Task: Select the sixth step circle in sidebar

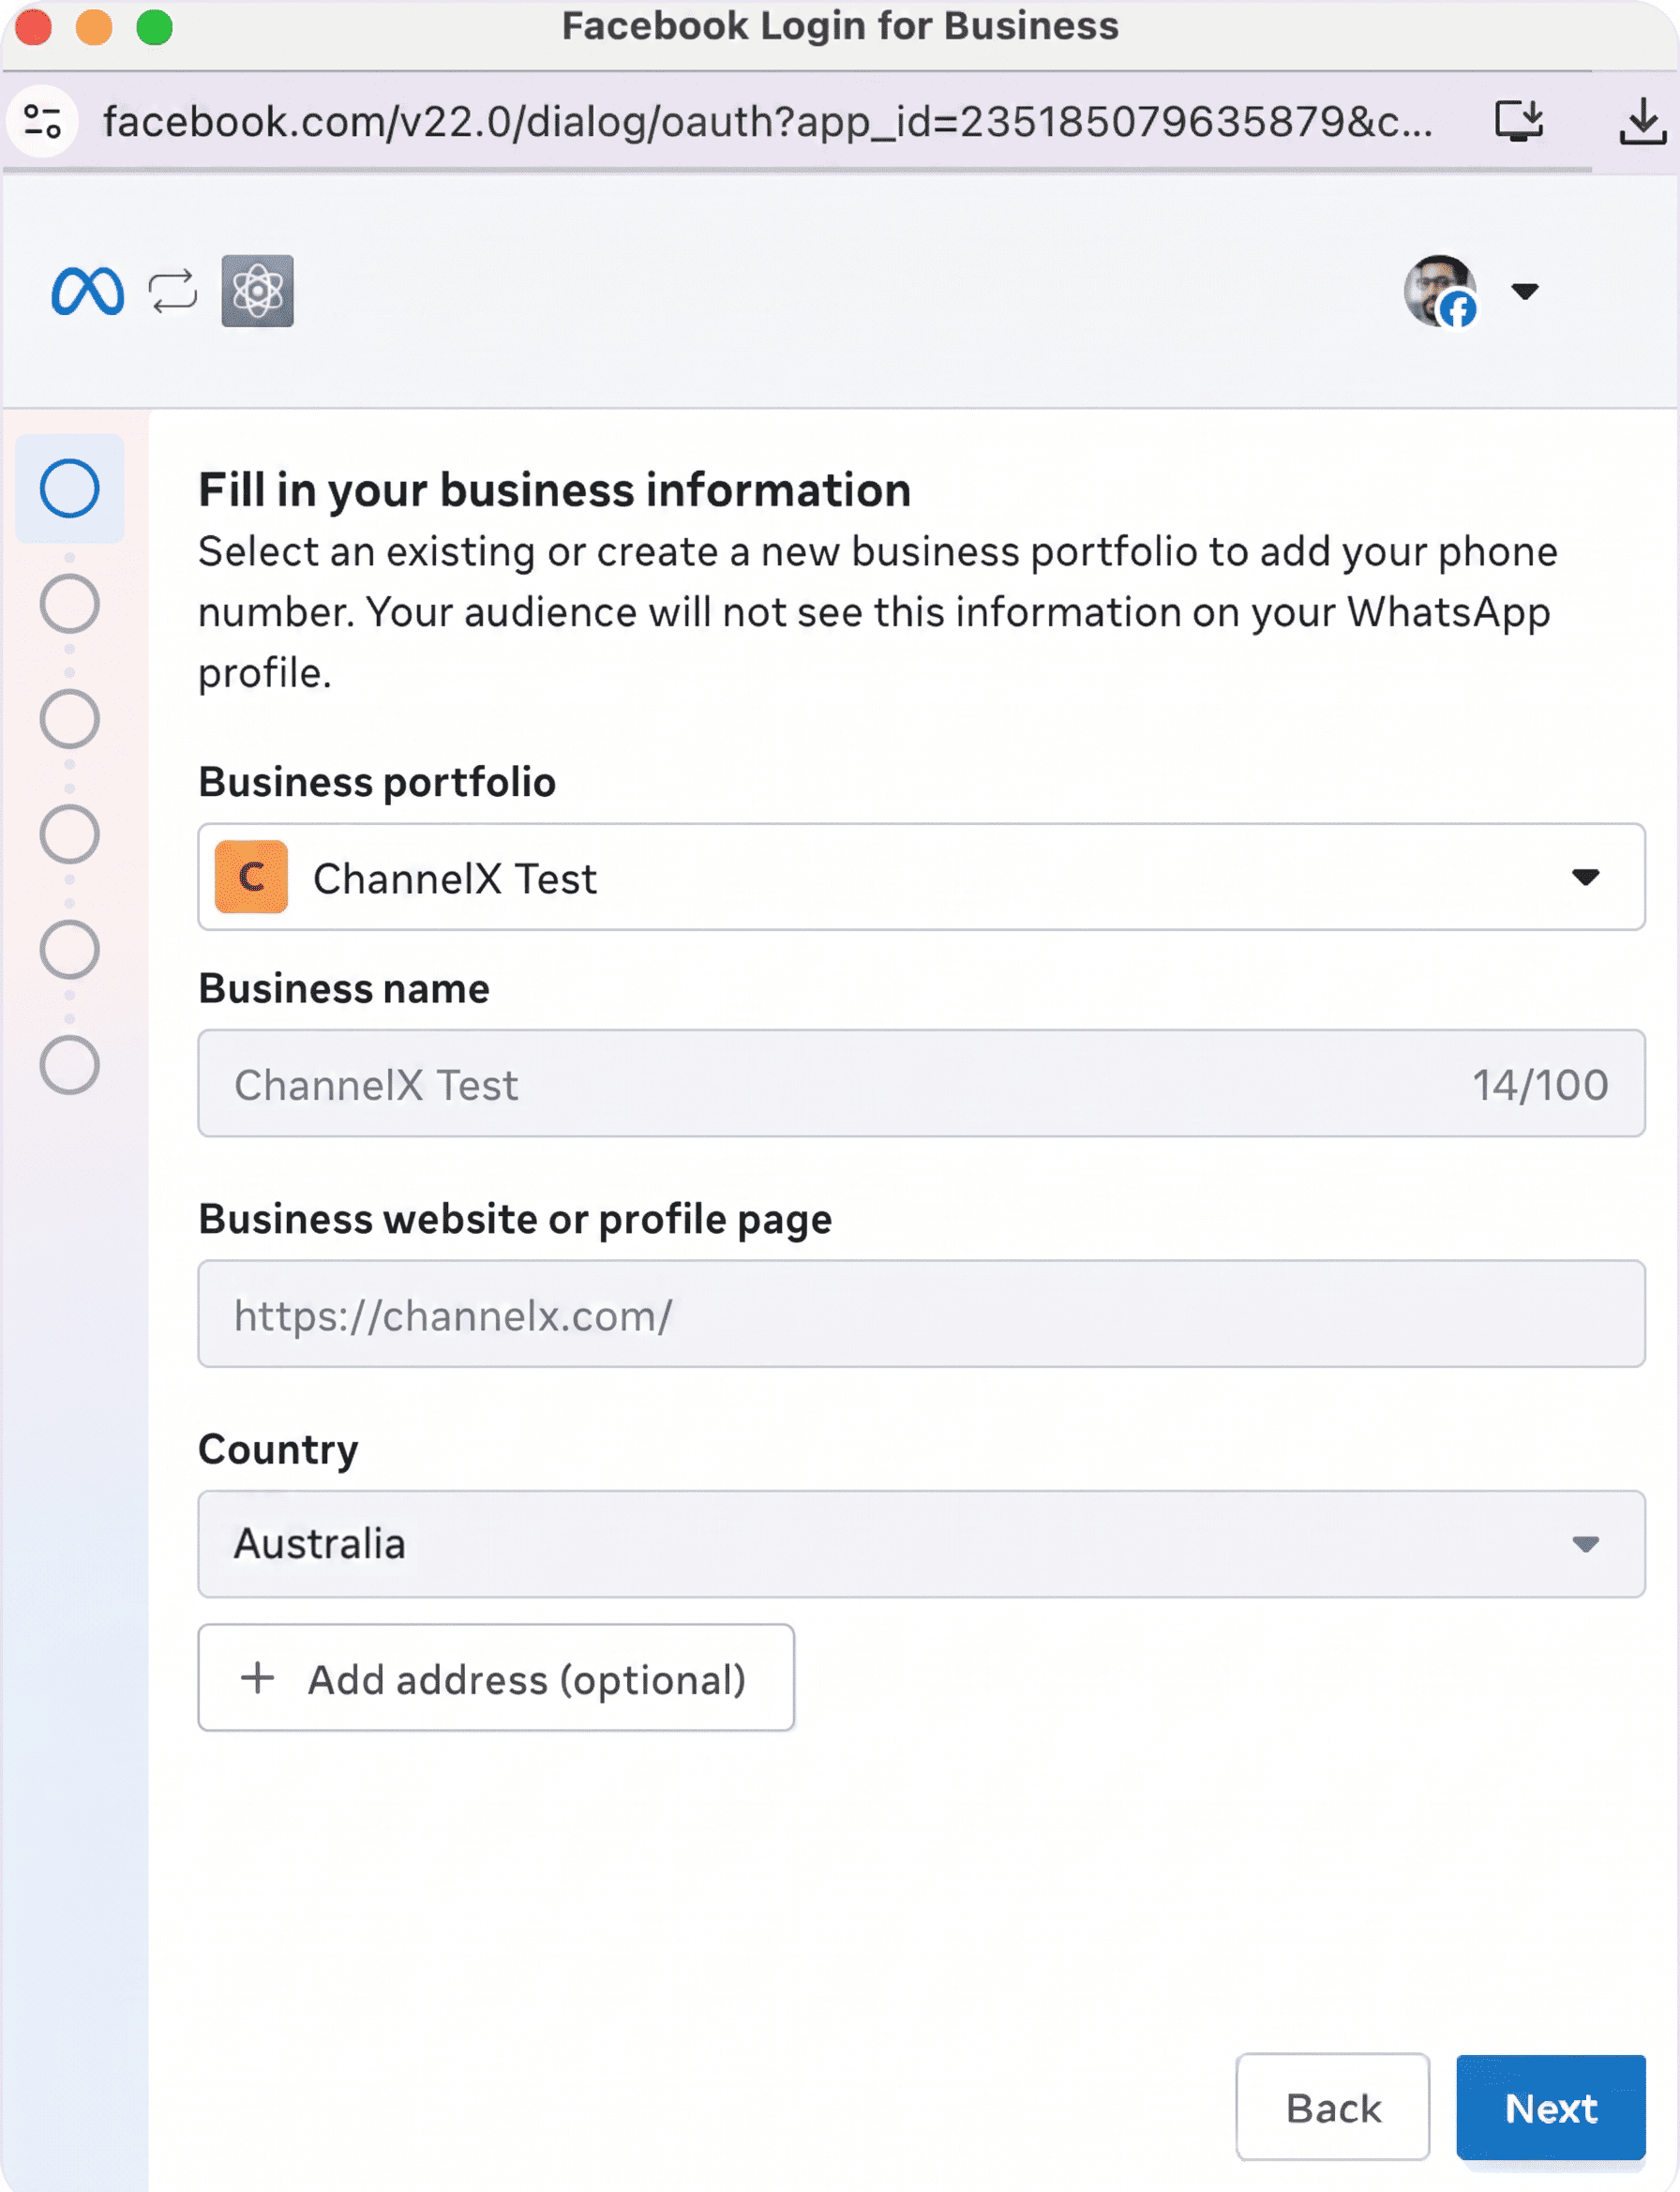Action: [70, 1065]
